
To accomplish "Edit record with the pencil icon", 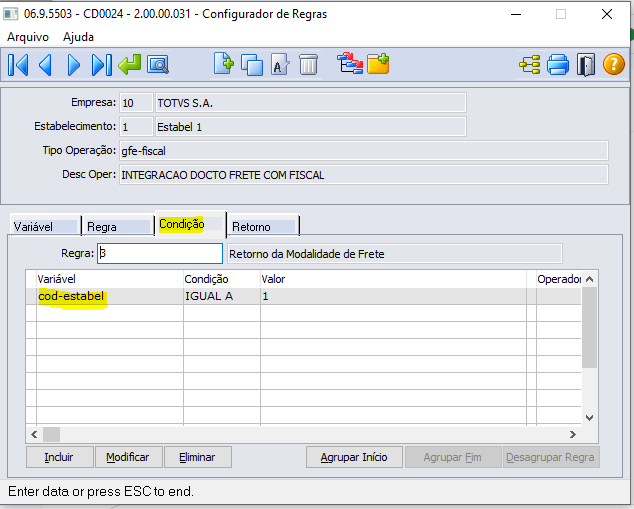I will click(280, 65).
